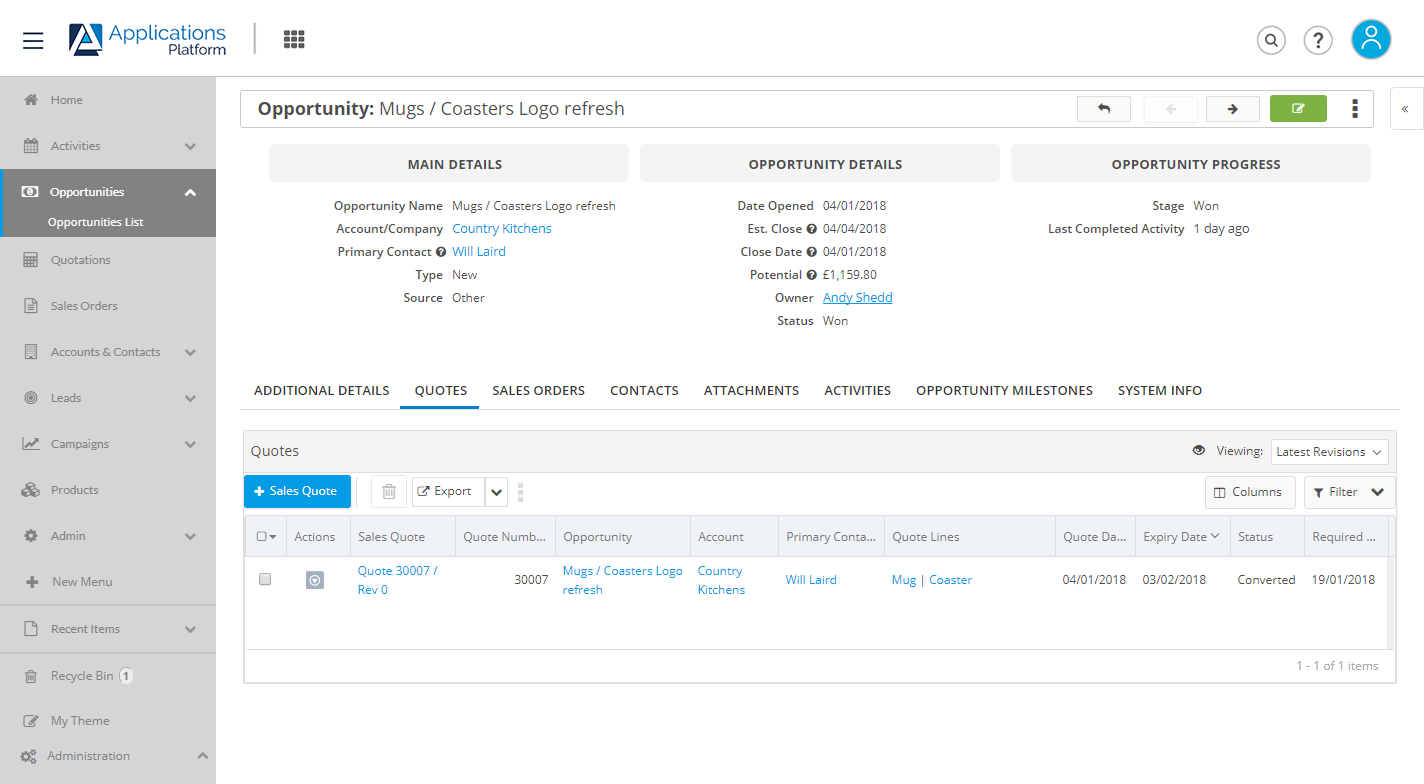The image size is (1424, 784).
Task: Switch to the Contacts tab
Action: pyautogui.click(x=645, y=391)
